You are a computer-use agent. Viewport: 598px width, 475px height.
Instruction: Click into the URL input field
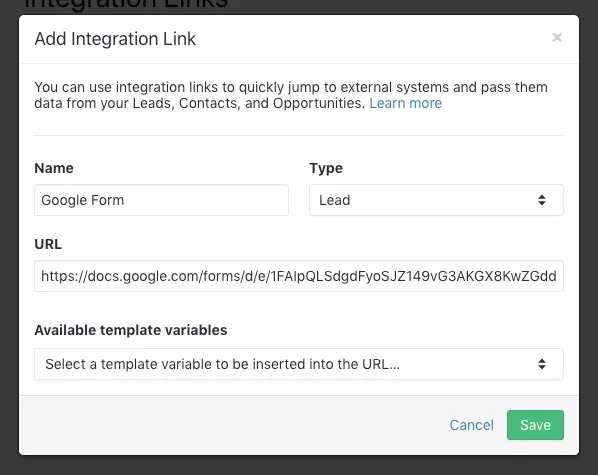(299, 276)
